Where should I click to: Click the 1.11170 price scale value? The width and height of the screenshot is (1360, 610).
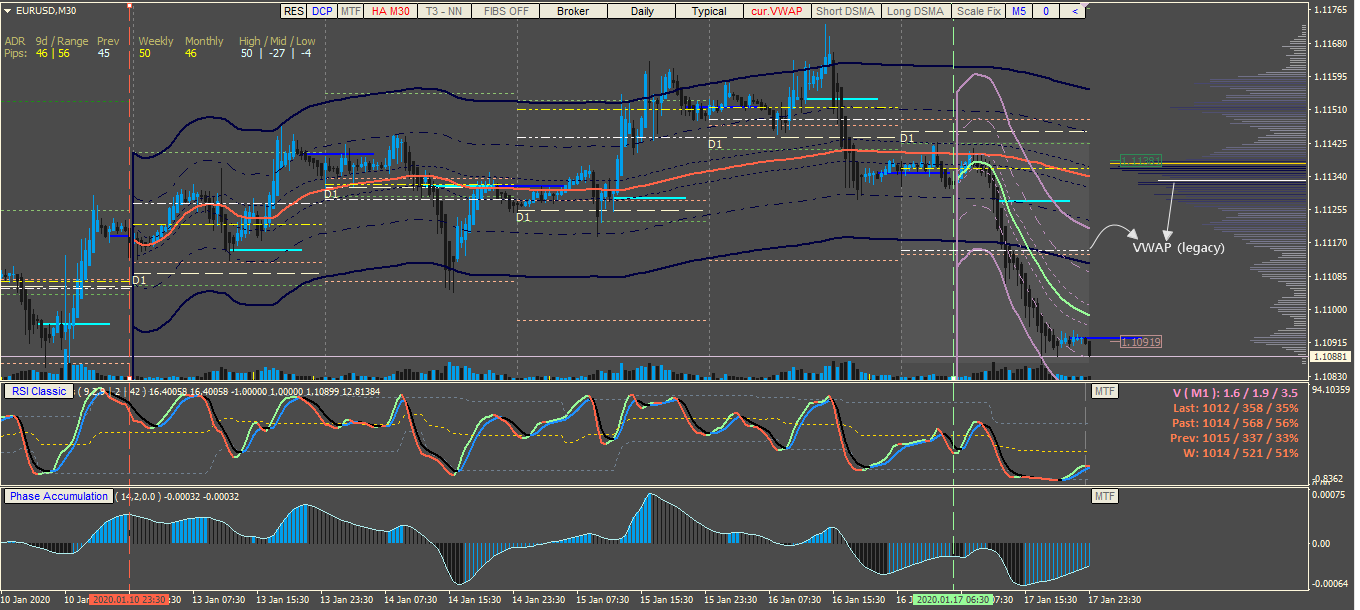coord(1331,243)
